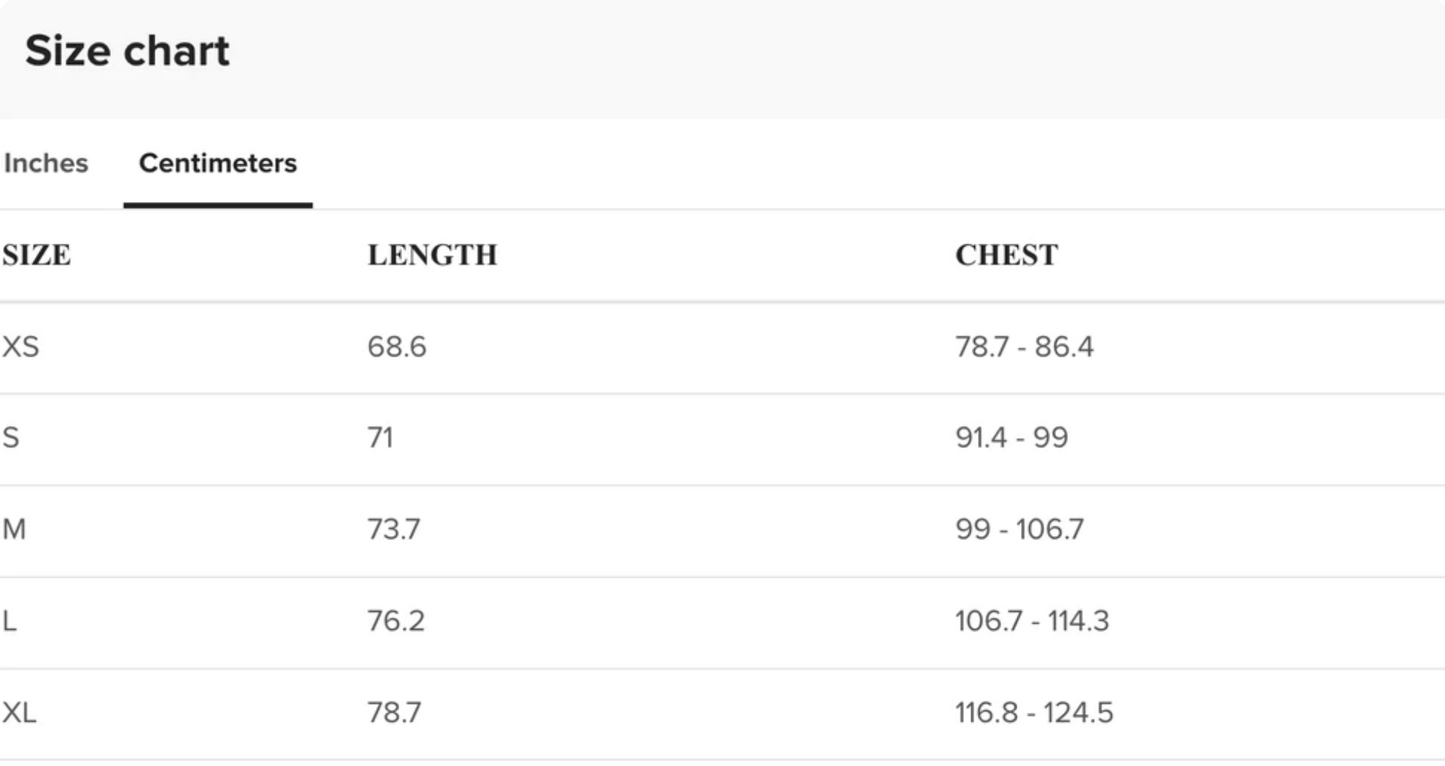Screen dimensions: 1445x766
Task: Click the L length value 76.2
Action: tap(396, 622)
